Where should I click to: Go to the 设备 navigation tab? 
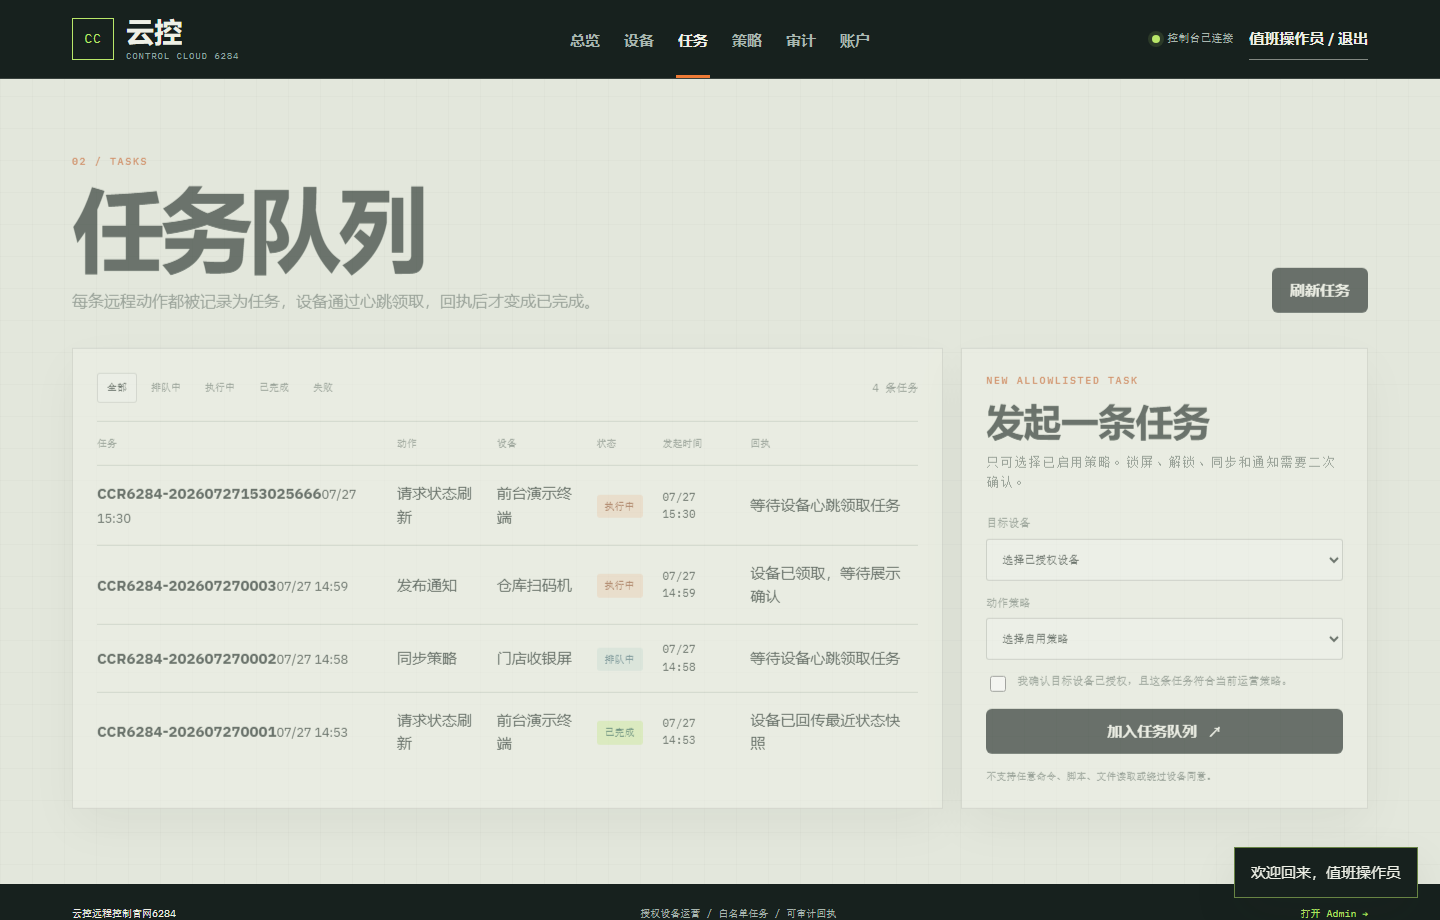click(639, 40)
